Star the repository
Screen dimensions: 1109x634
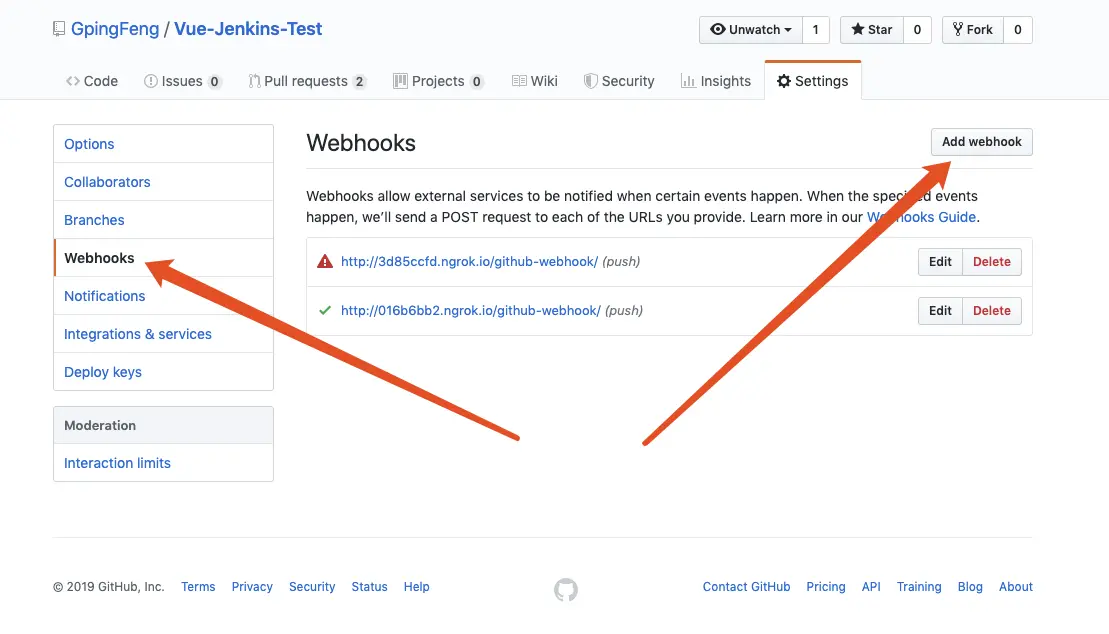871,30
